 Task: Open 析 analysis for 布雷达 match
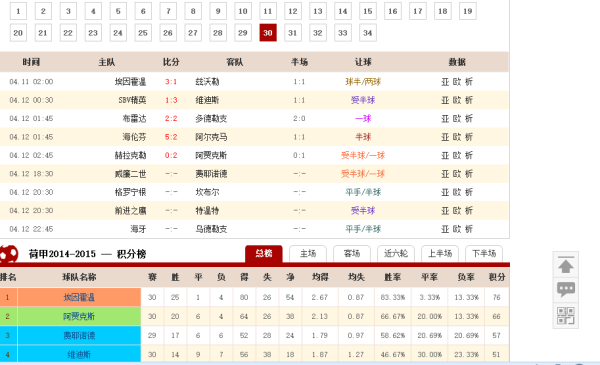click(x=469, y=119)
